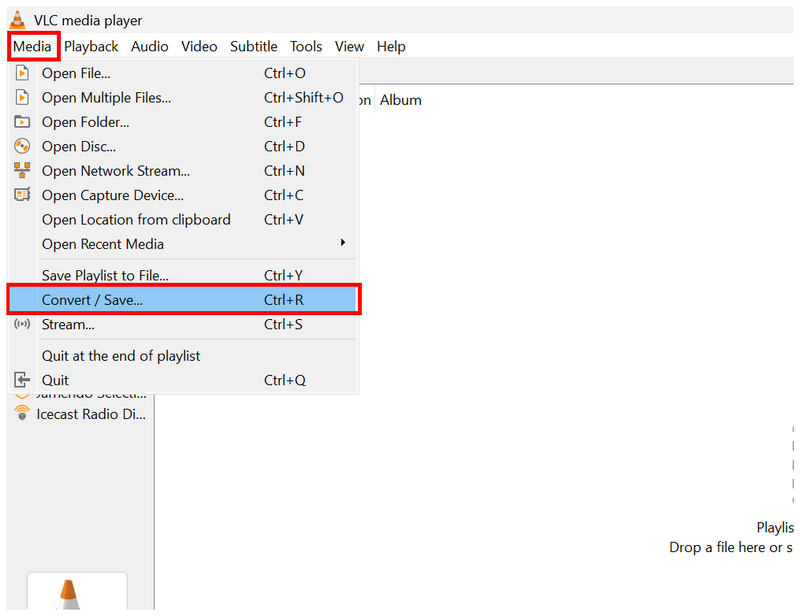Choose Save Playlist to File...

point(184,275)
